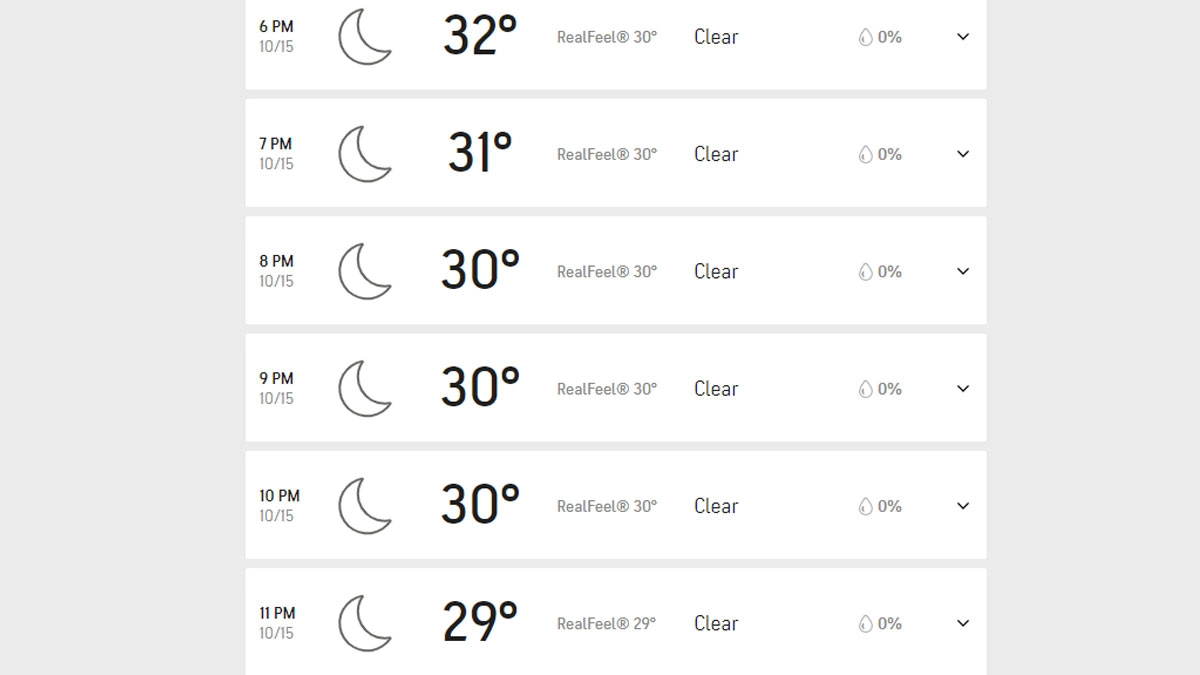Click the moon icon for 6 PM

coord(364,37)
